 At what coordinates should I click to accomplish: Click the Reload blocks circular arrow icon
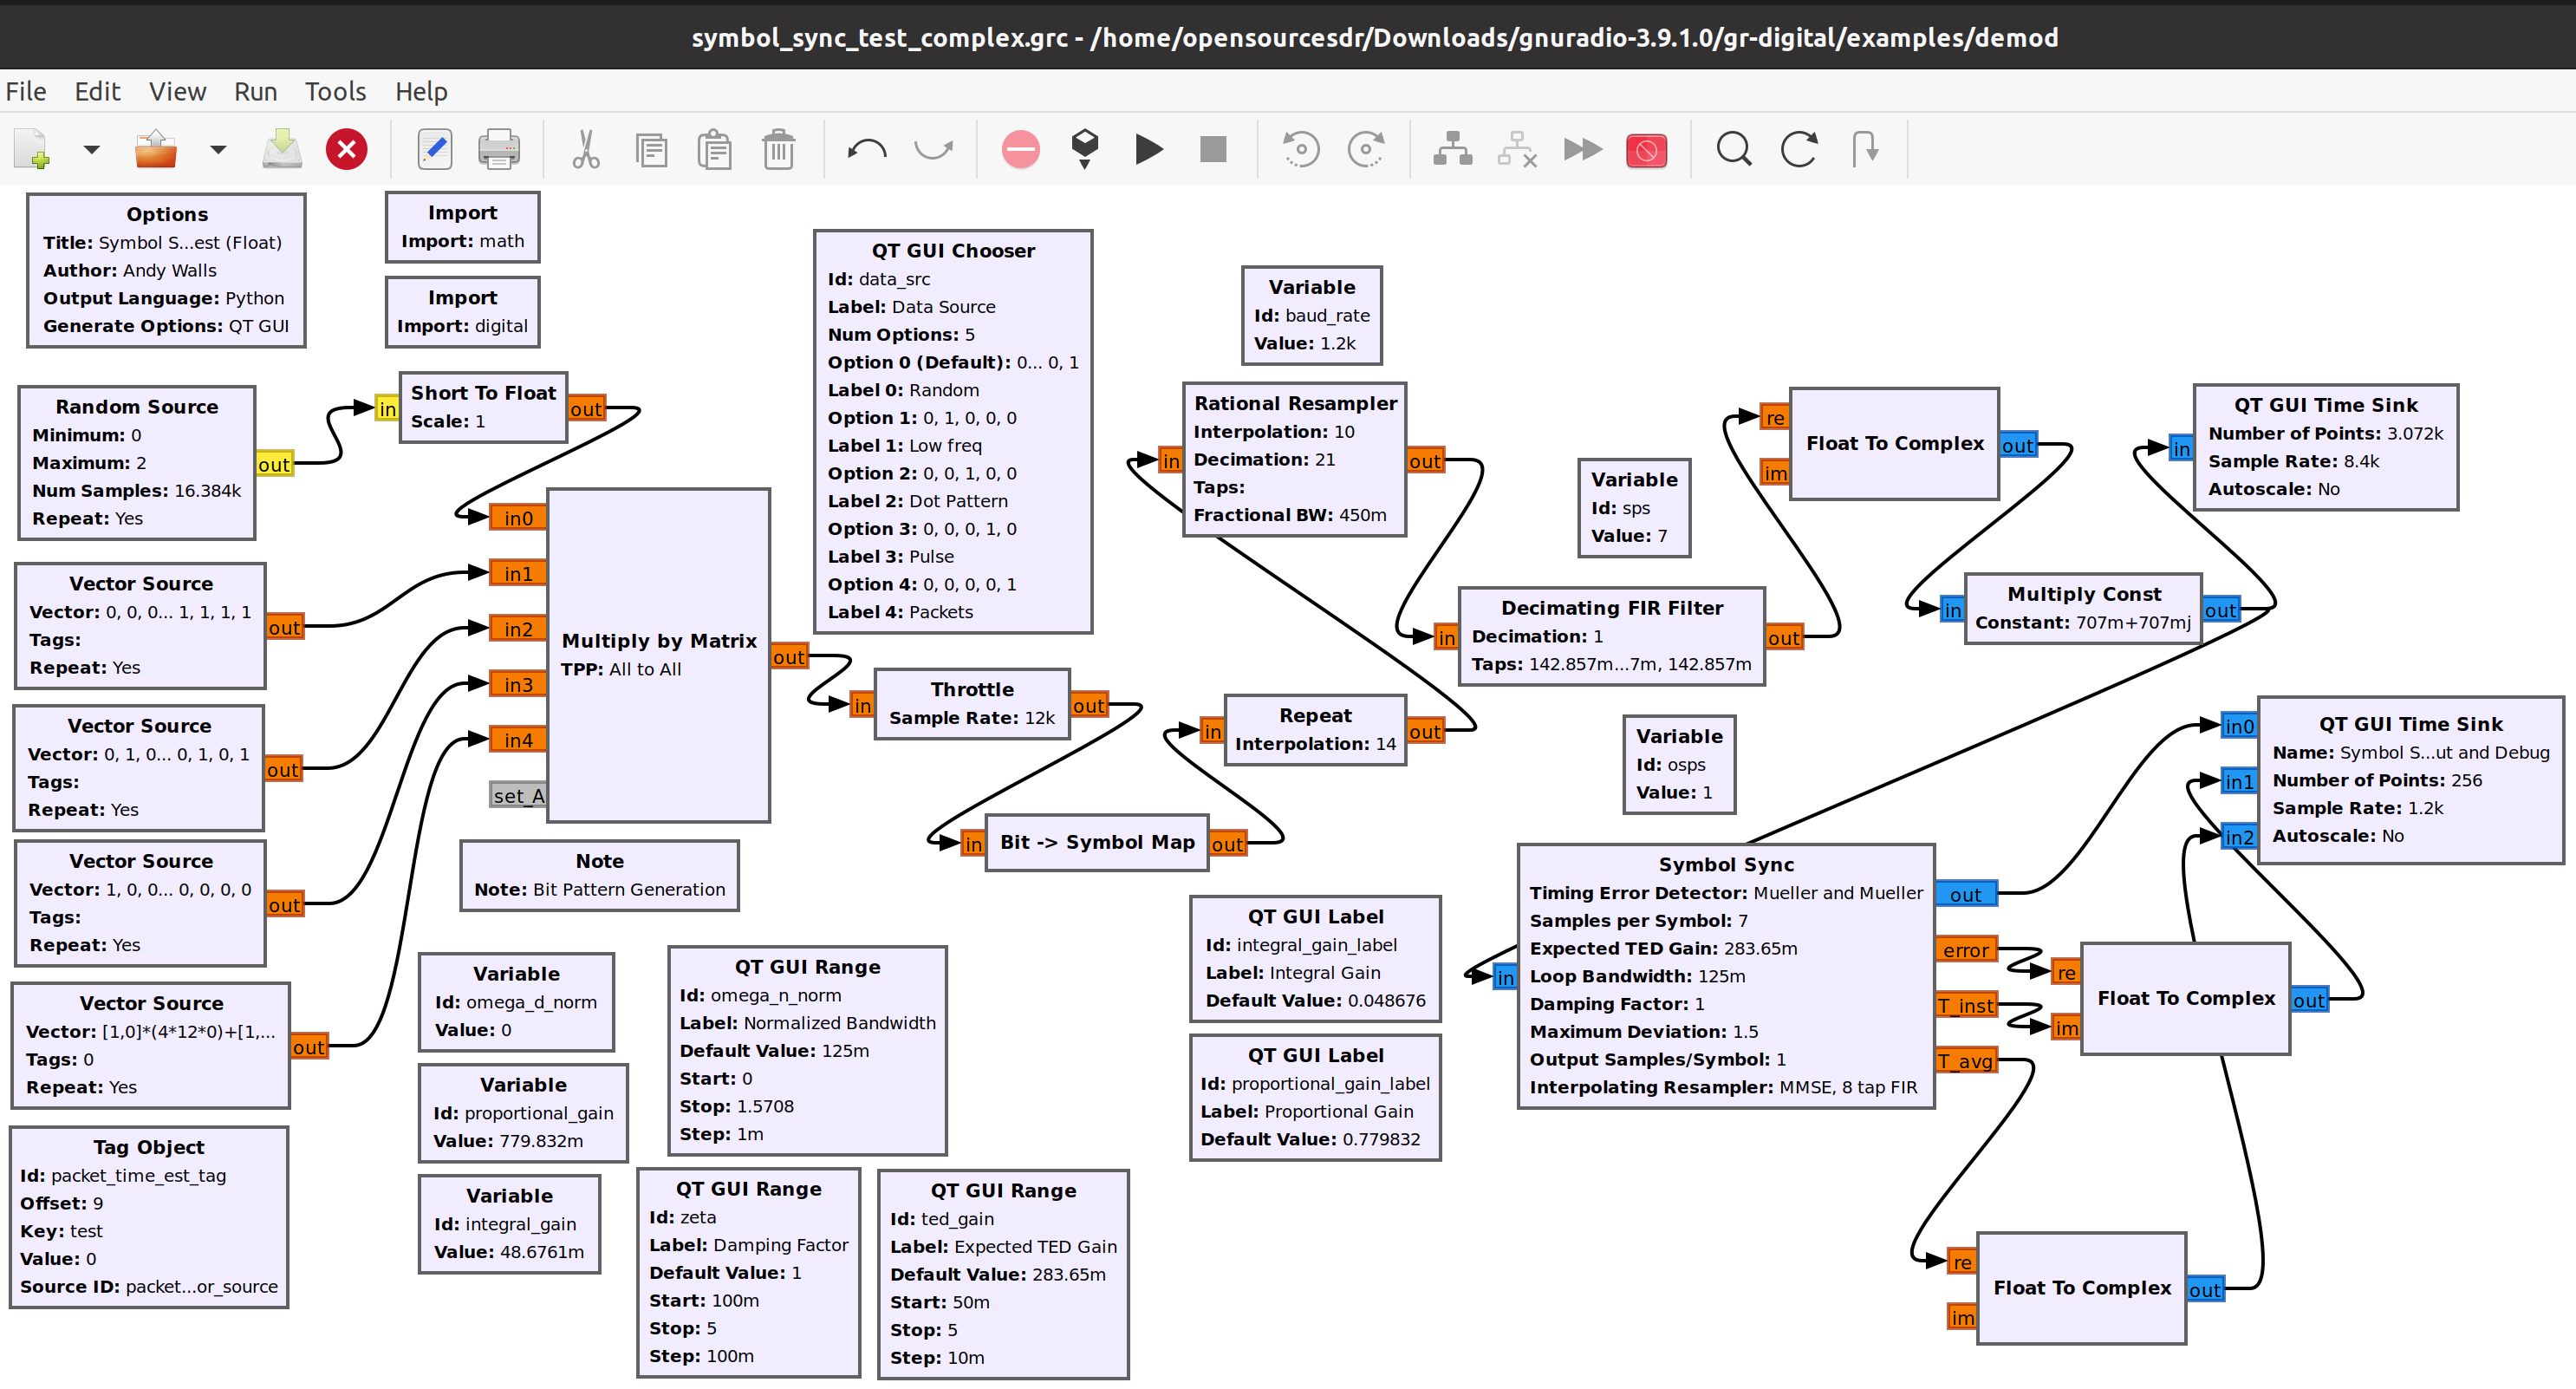point(1798,150)
